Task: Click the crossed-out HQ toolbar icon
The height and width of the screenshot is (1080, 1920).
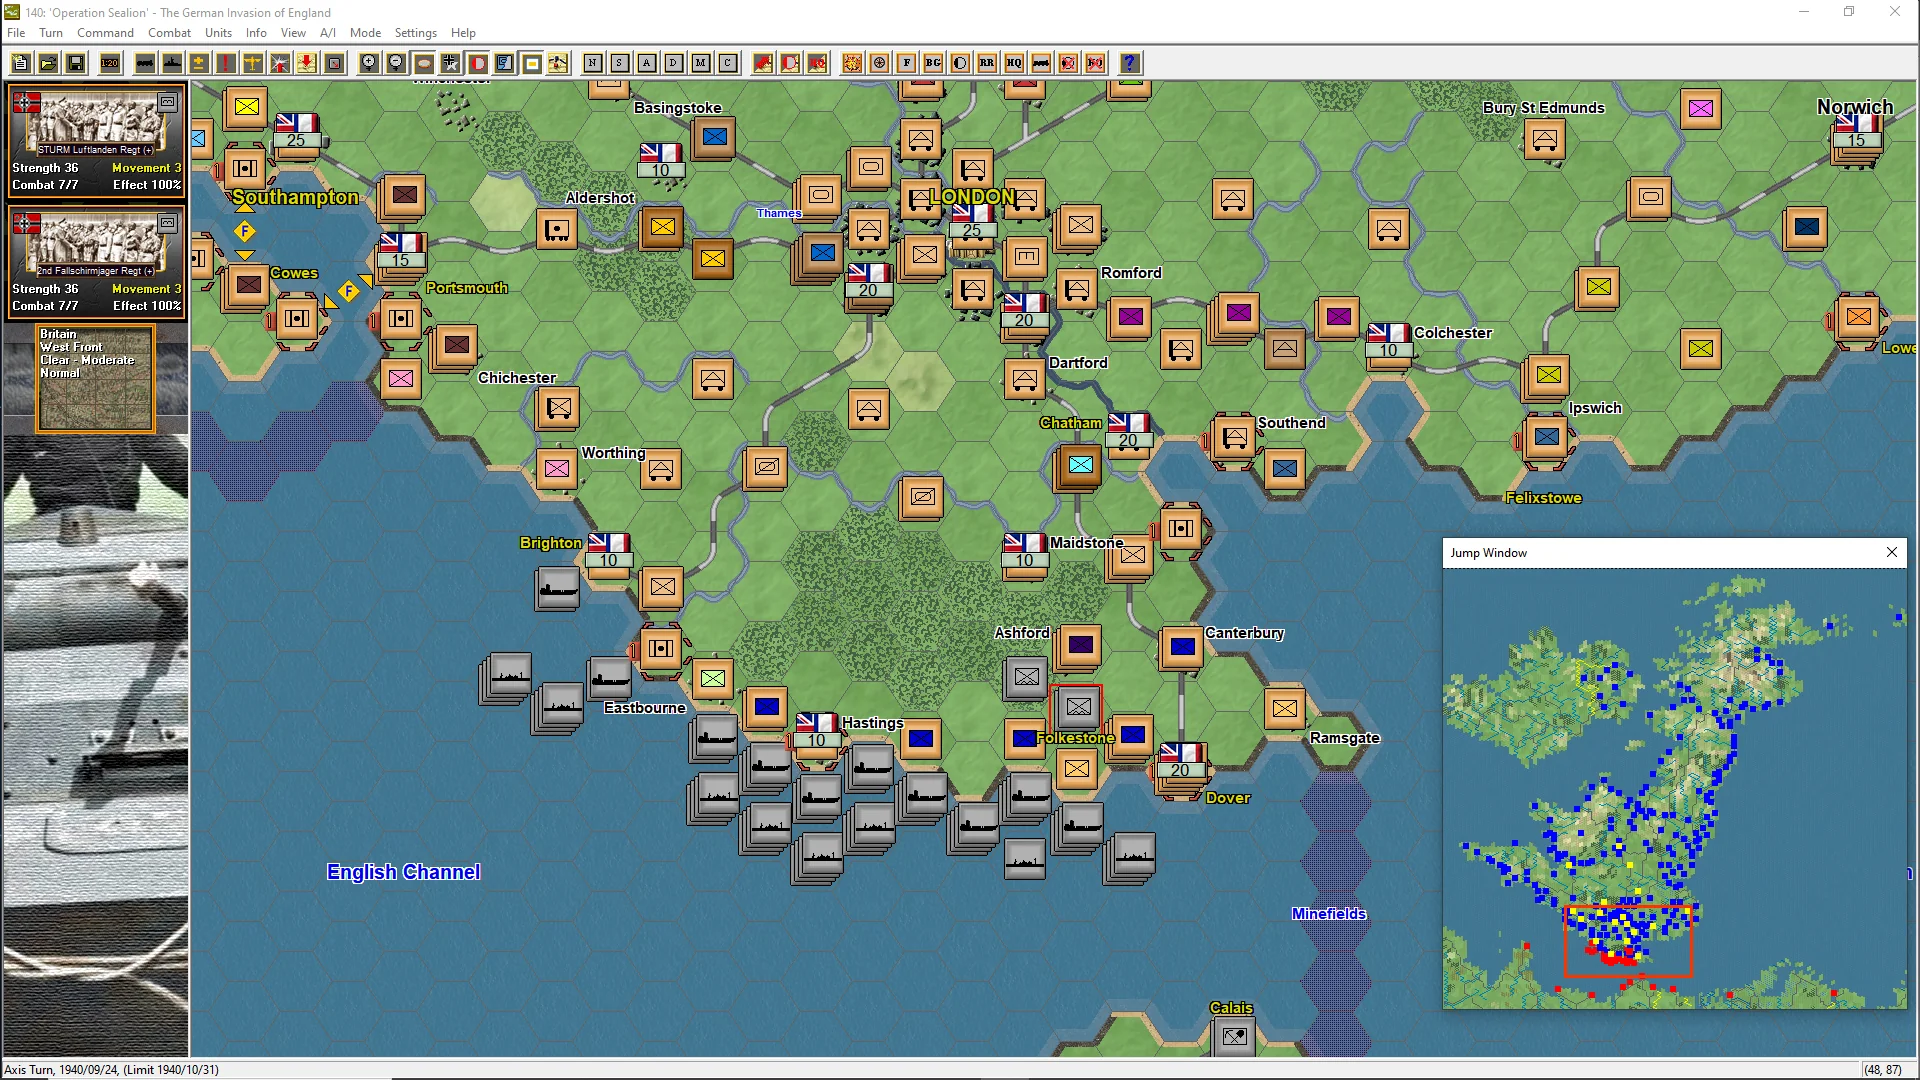Action: pos(1095,63)
